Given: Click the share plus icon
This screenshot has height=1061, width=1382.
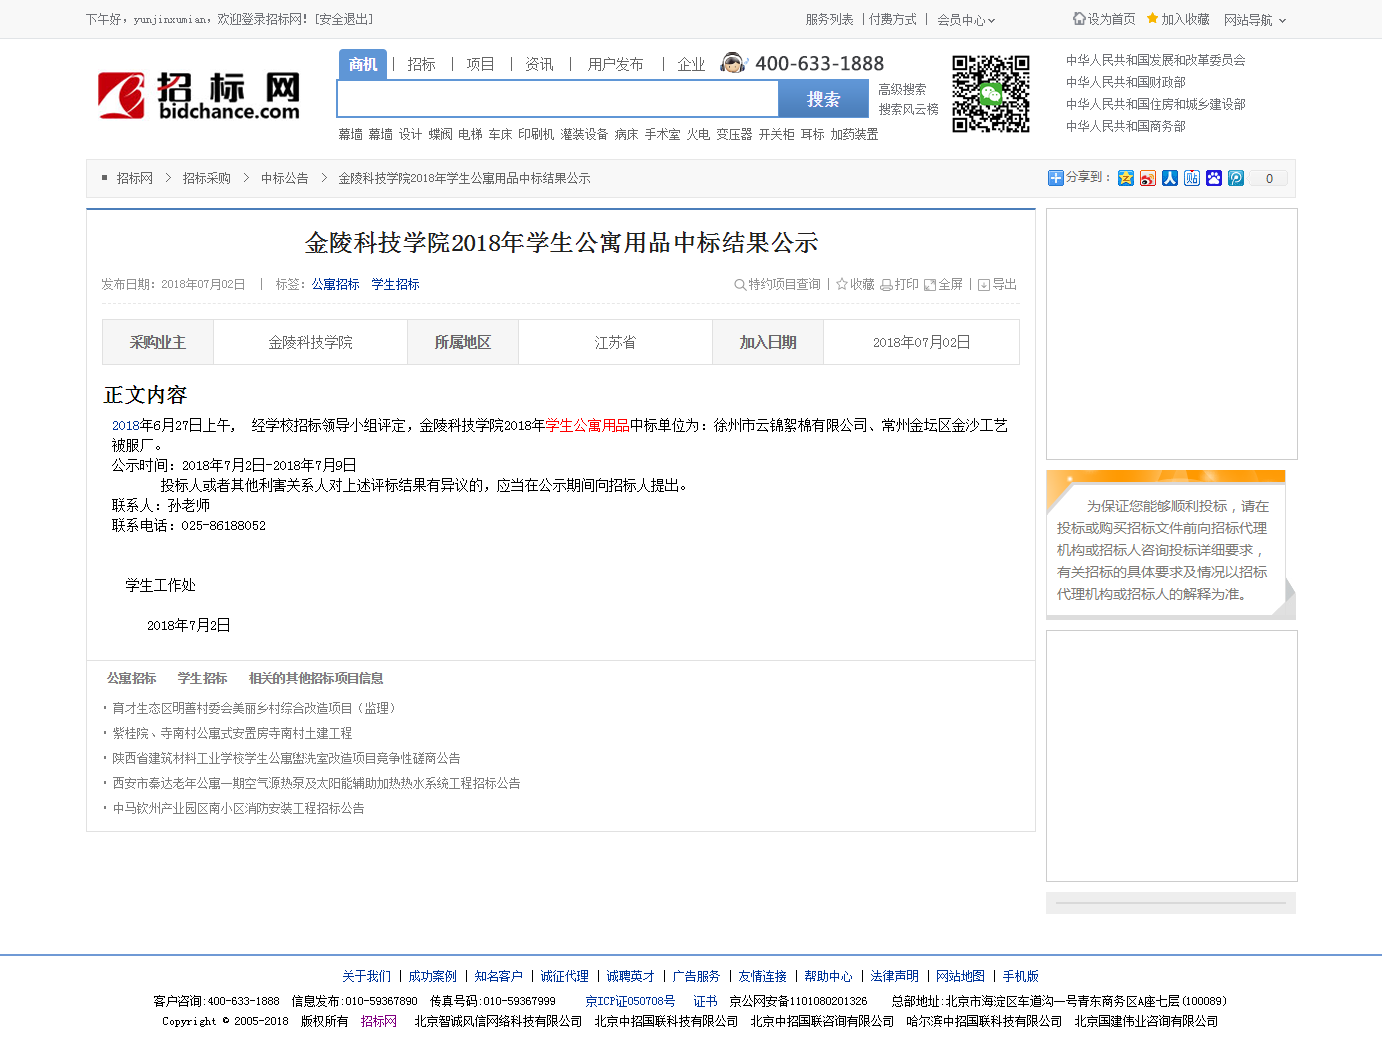Looking at the screenshot, I should (1055, 178).
